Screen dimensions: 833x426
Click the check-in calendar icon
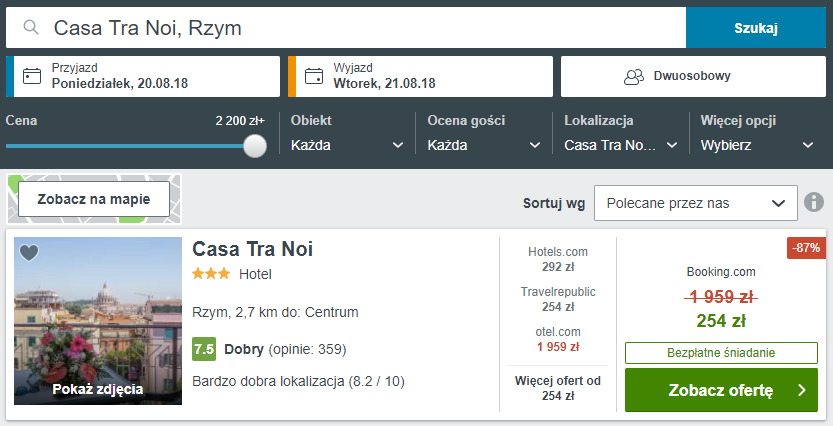pos(32,76)
